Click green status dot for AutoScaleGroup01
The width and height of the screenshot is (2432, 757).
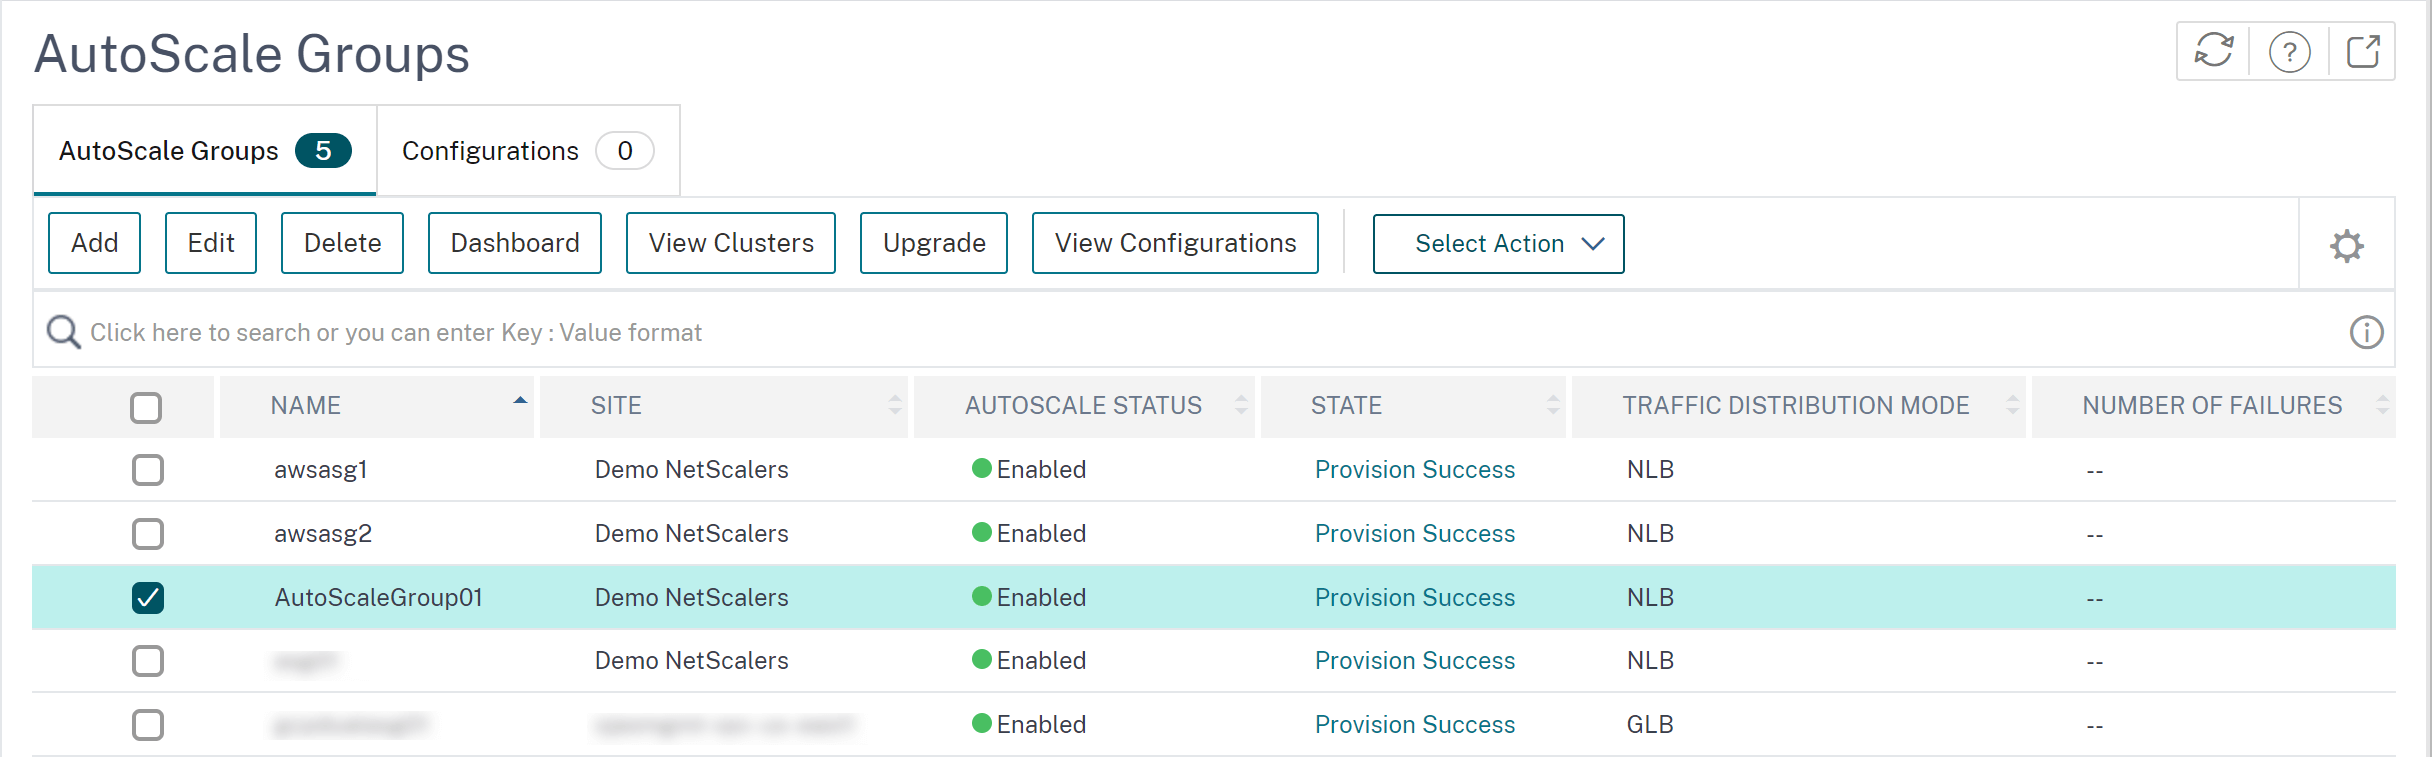coord(982,596)
